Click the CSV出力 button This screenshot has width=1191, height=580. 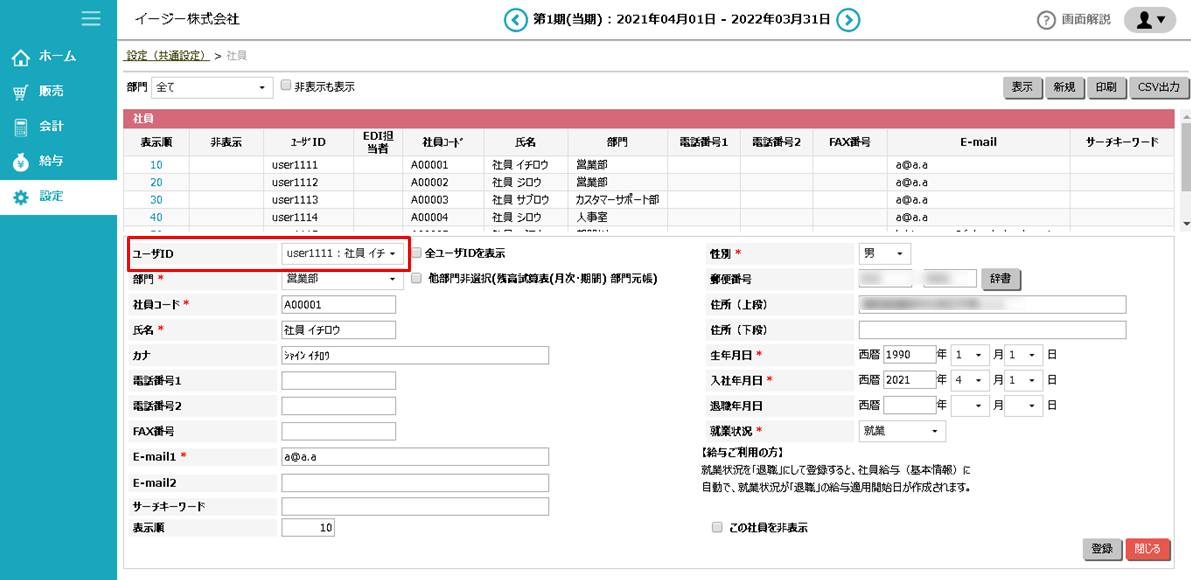tap(1159, 87)
